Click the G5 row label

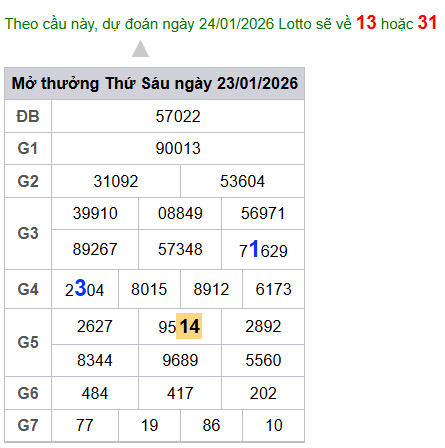pos(28,342)
